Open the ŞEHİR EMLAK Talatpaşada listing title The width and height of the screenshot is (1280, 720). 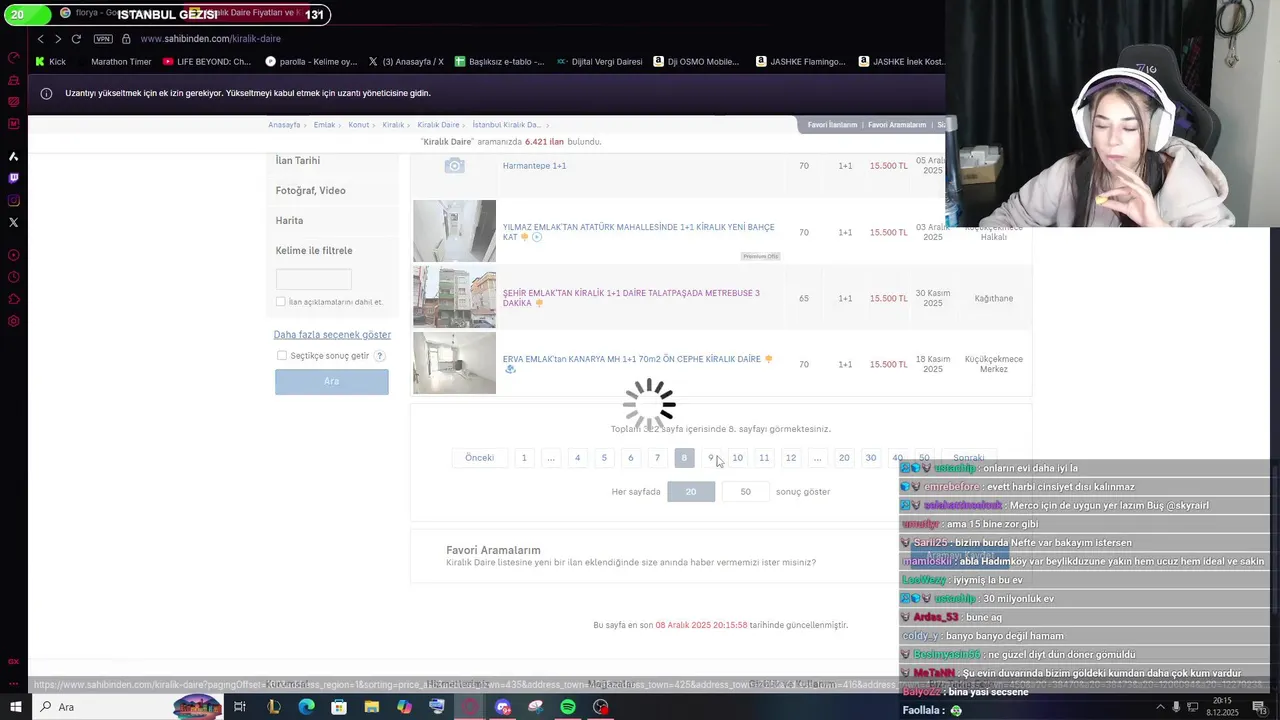[x=631, y=298]
